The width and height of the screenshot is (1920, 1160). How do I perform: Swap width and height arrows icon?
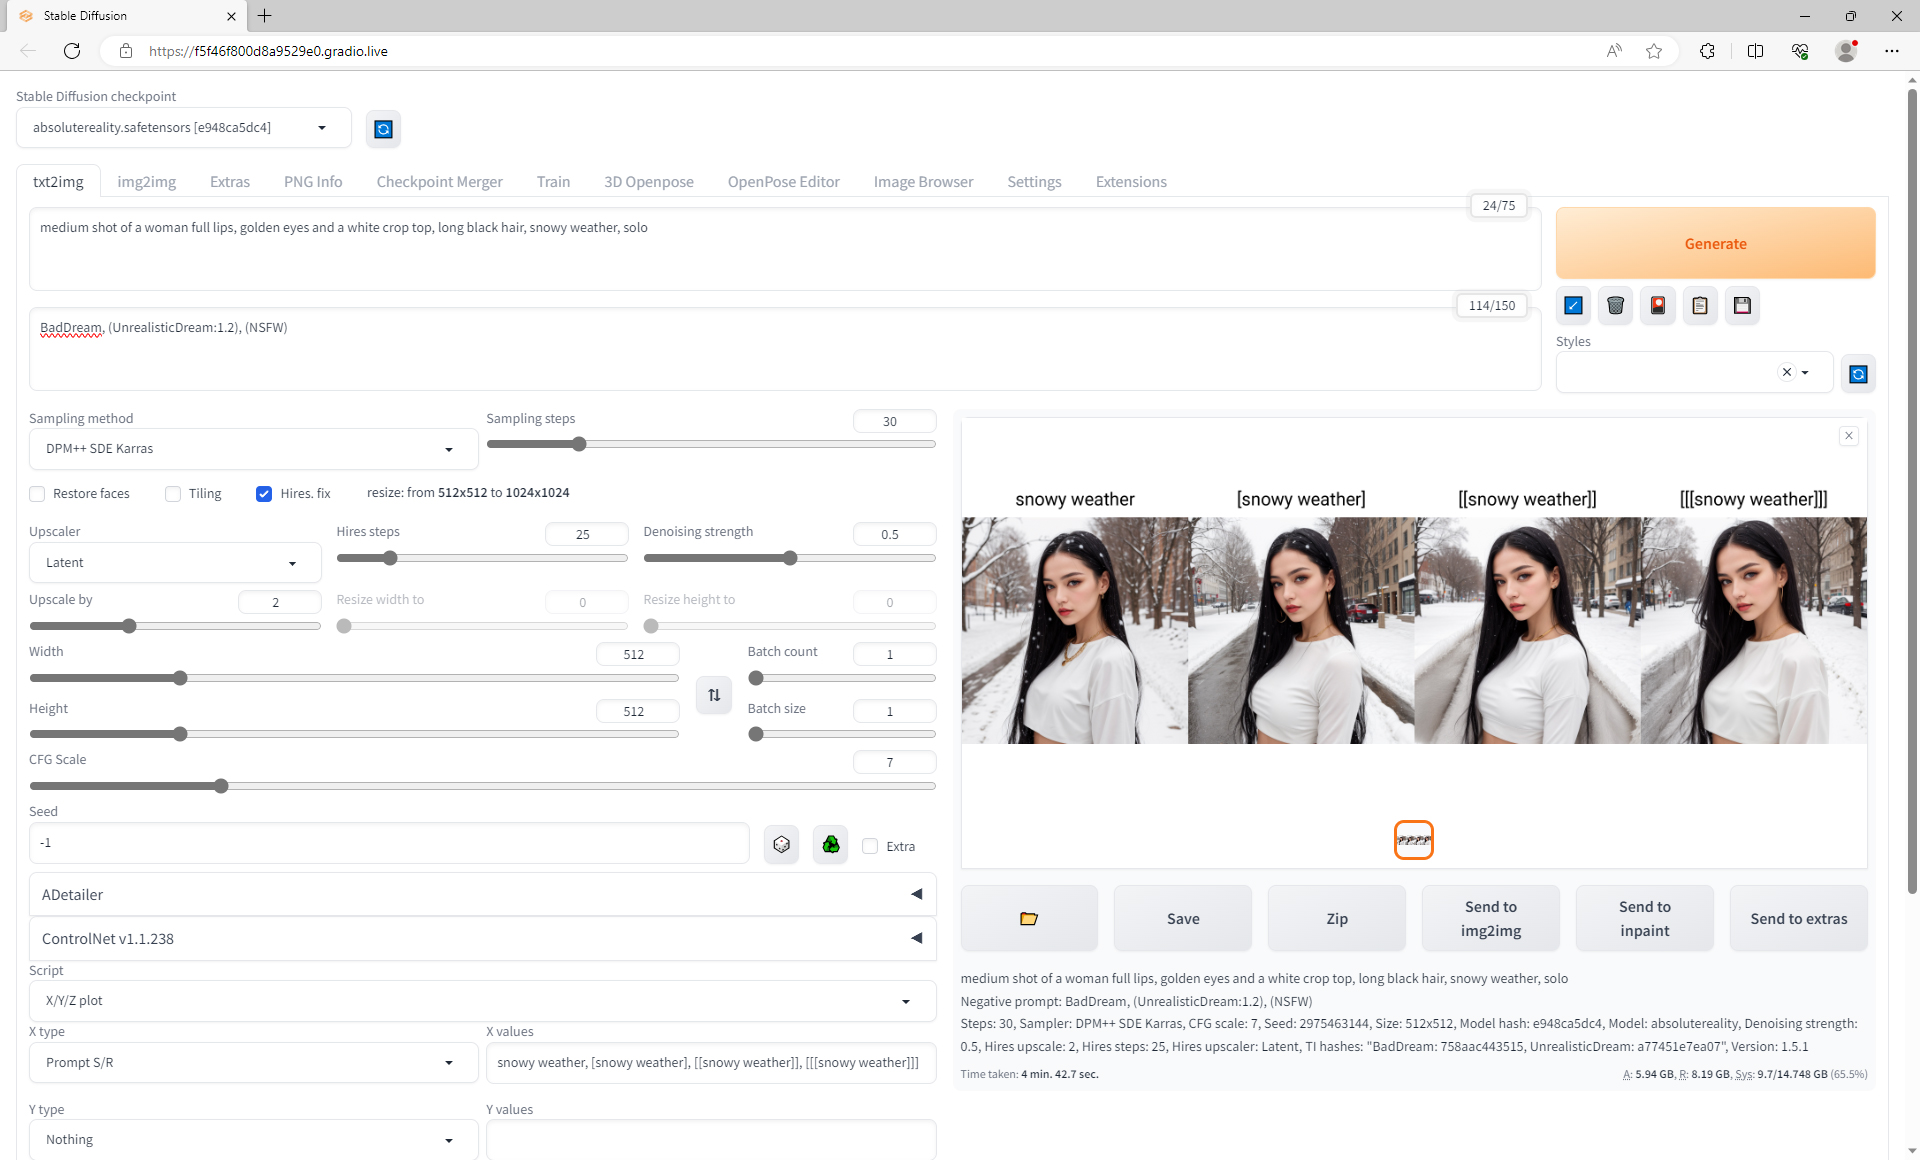coord(714,695)
